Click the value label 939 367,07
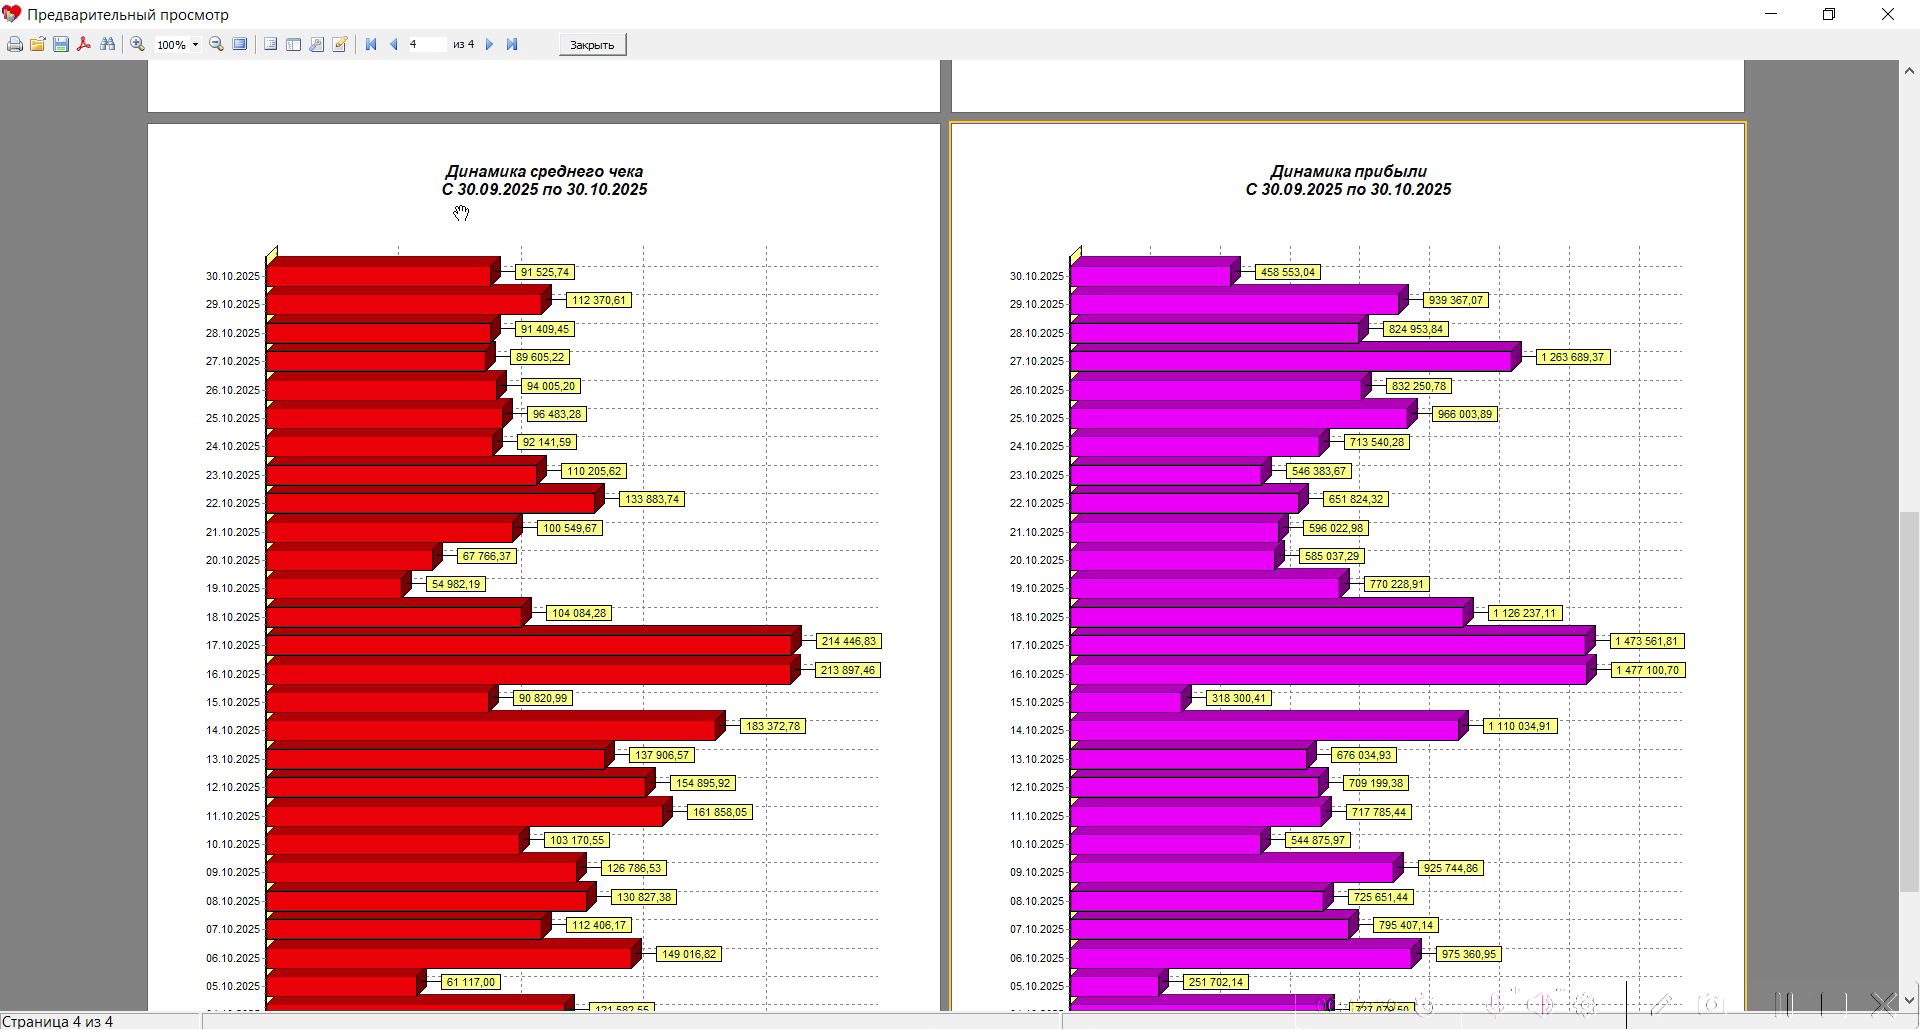The width and height of the screenshot is (1920, 1030). tap(1456, 301)
